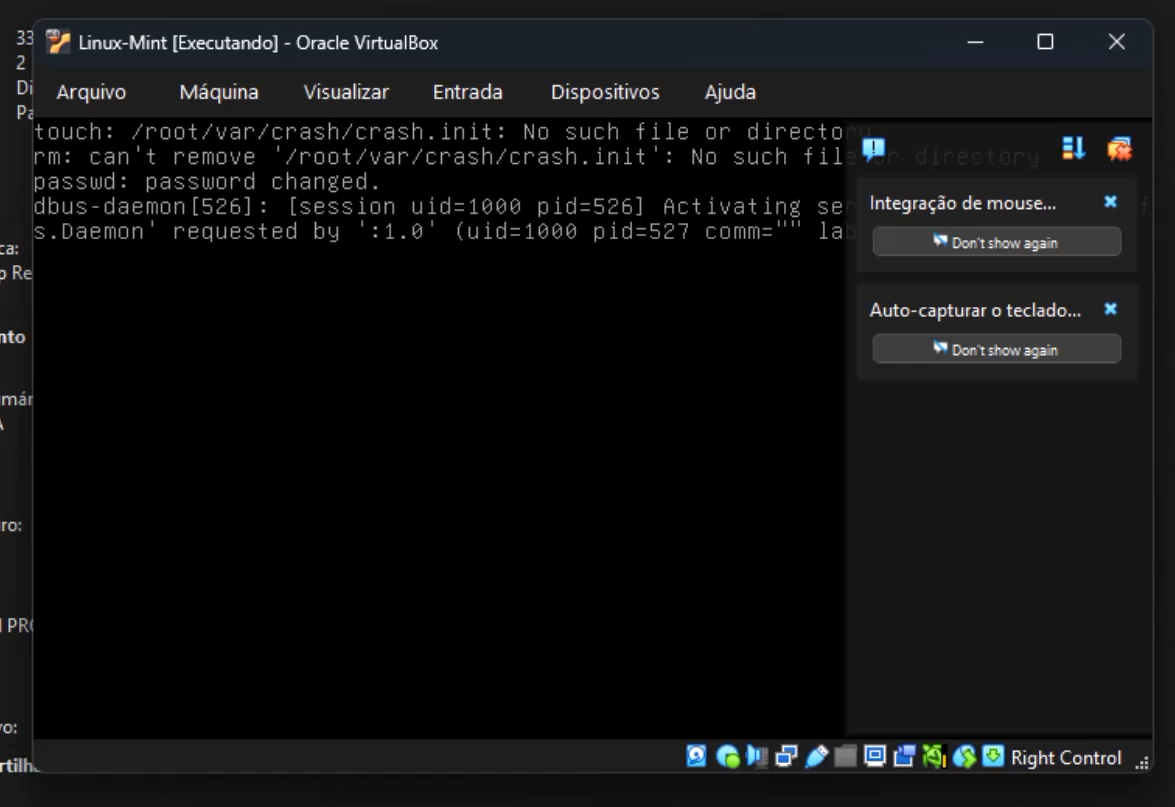Click the VirtualBox window title bar icon
The height and width of the screenshot is (807, 1175).
click(58, 42)
